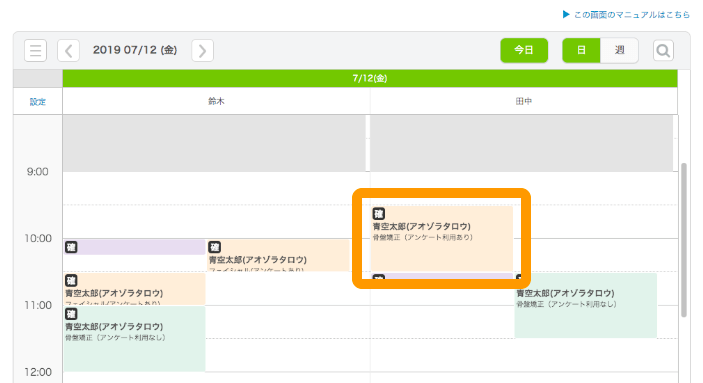Open the hamburger menu icon
This screenshot has height=383, width=703.
(35, 50)
